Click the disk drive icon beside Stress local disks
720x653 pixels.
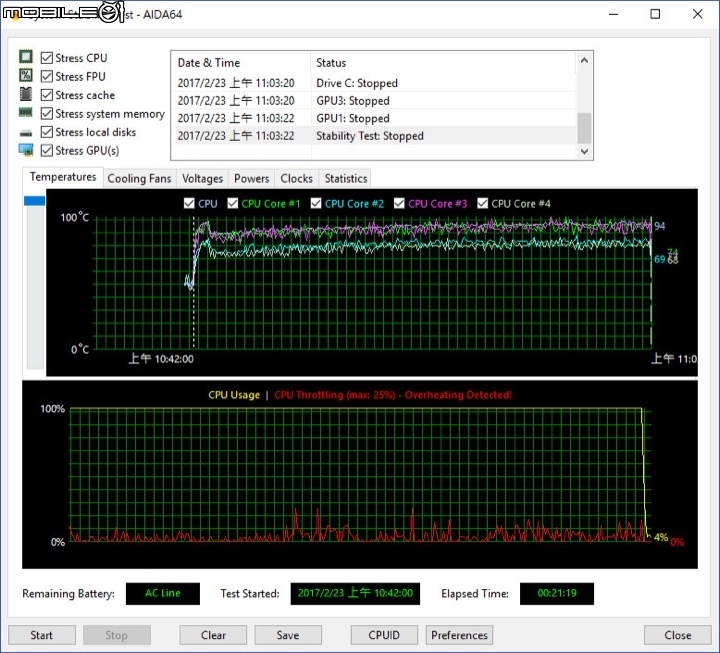click(x=26, y=133)
